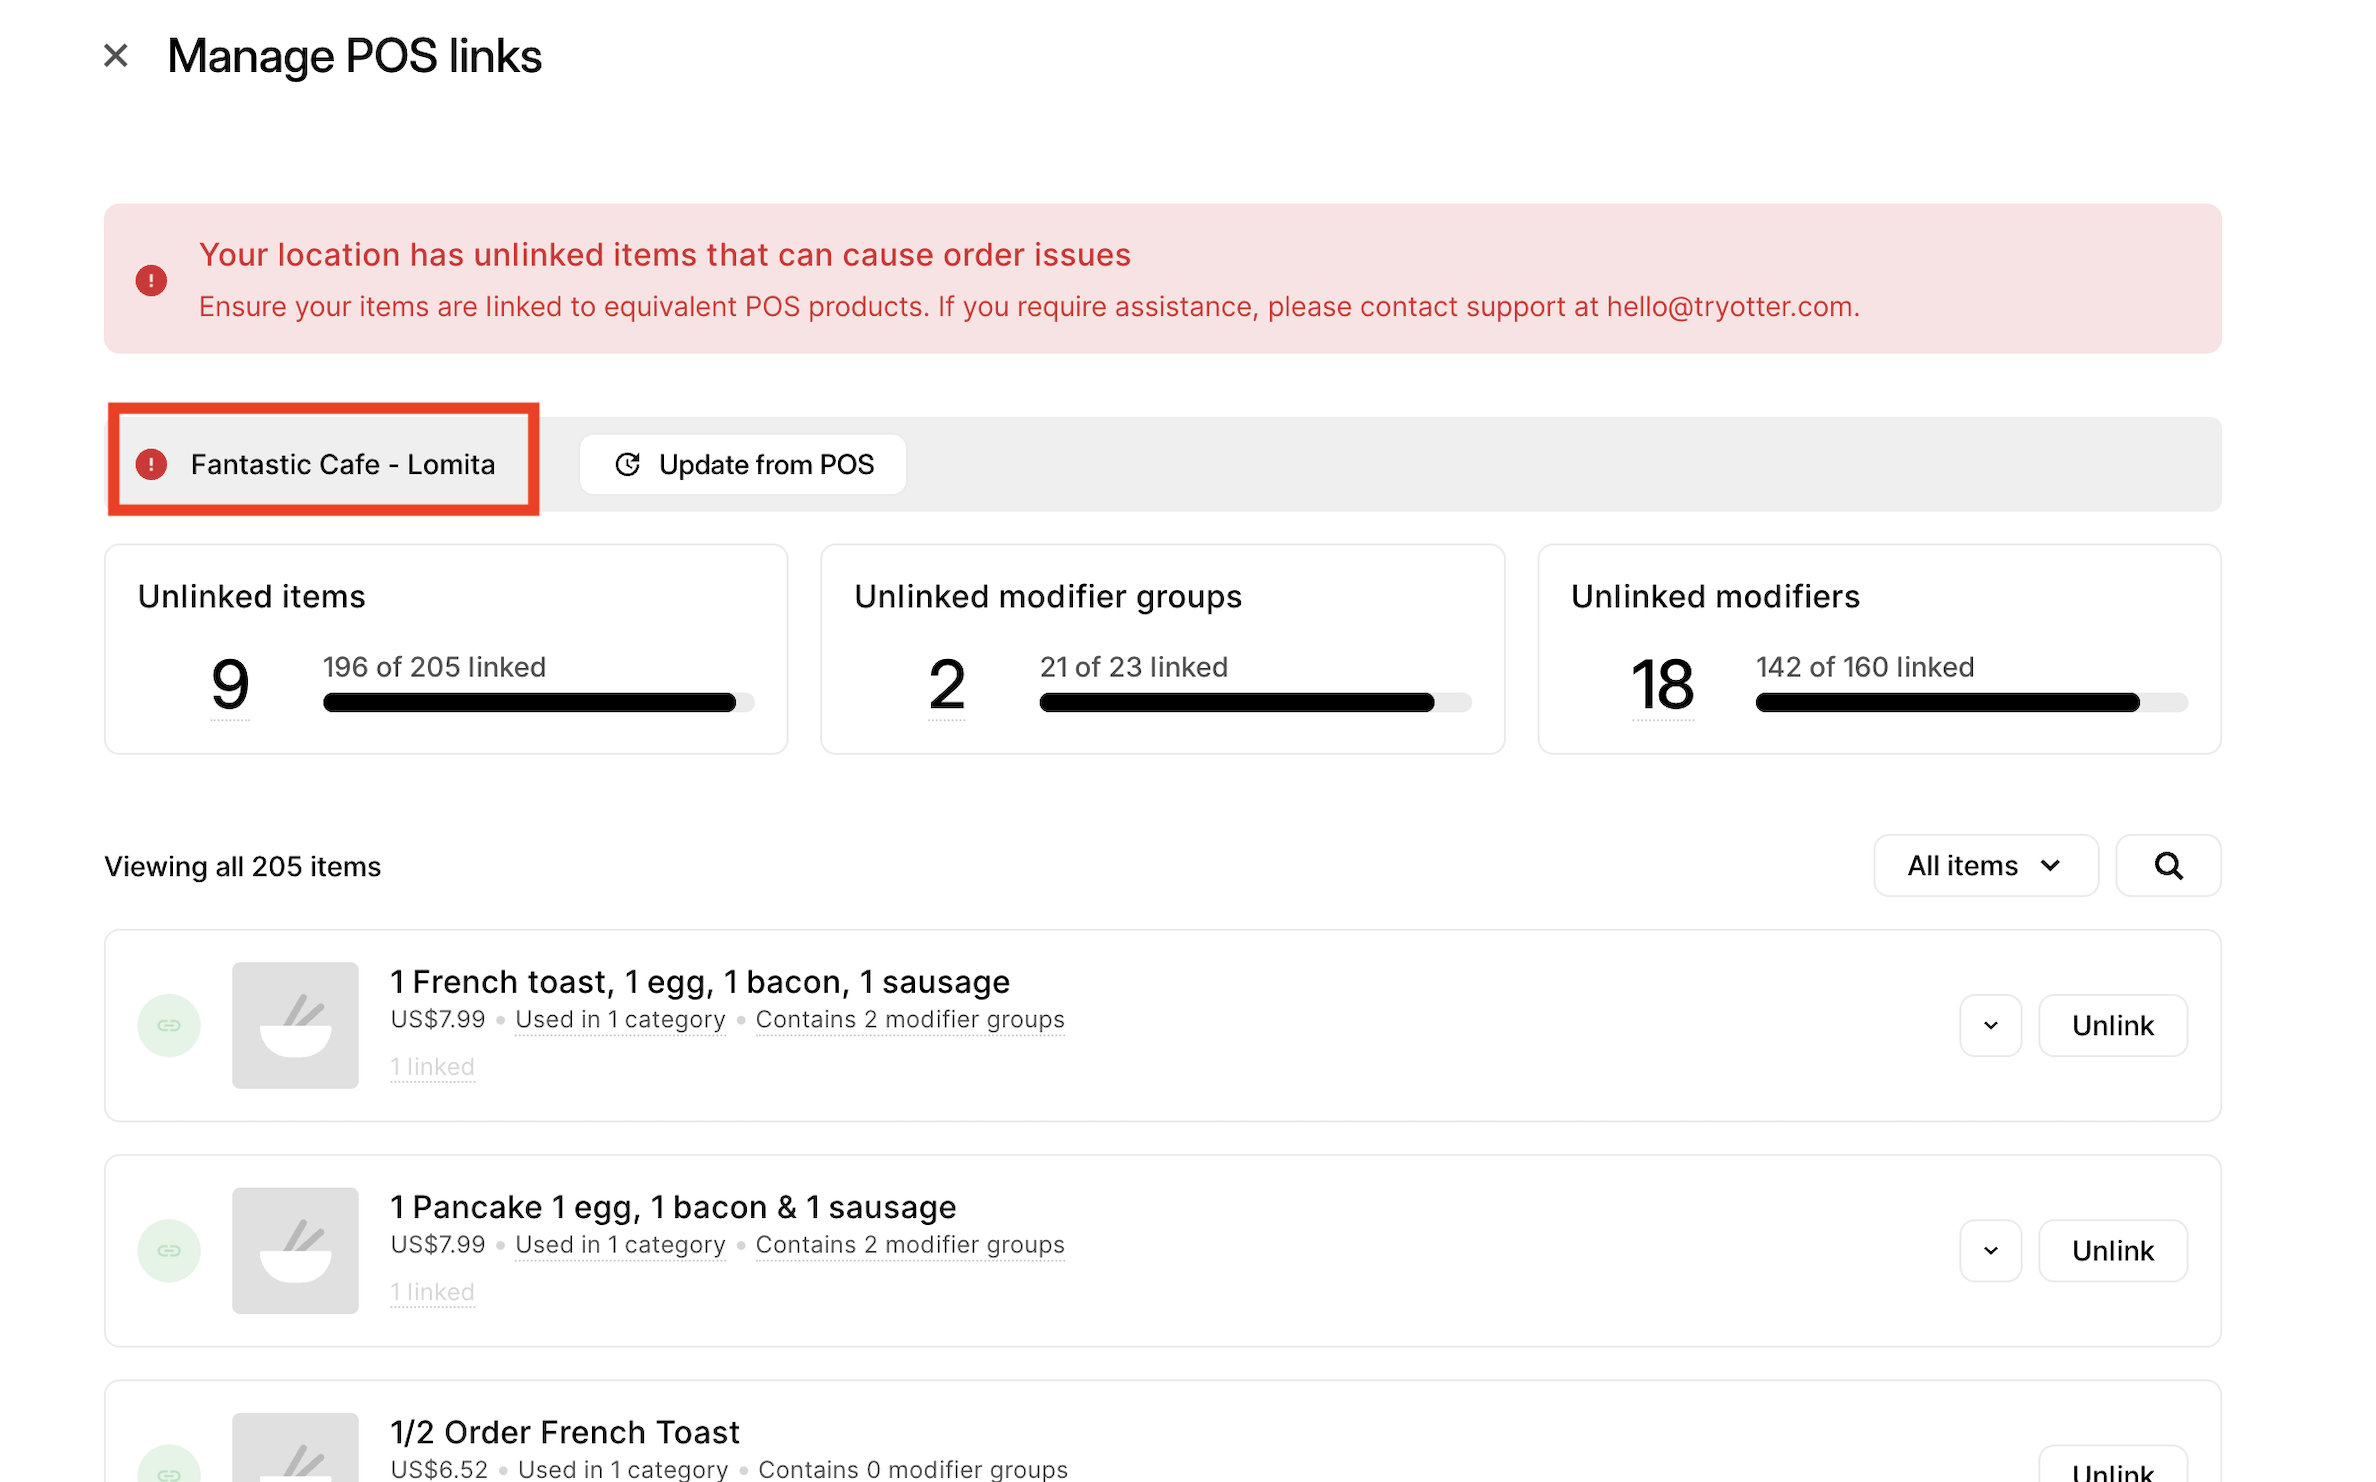Unlink the 1 Pancake item
The height and width of the screenshot is (1482, 2376).
coord(2112,1250)
